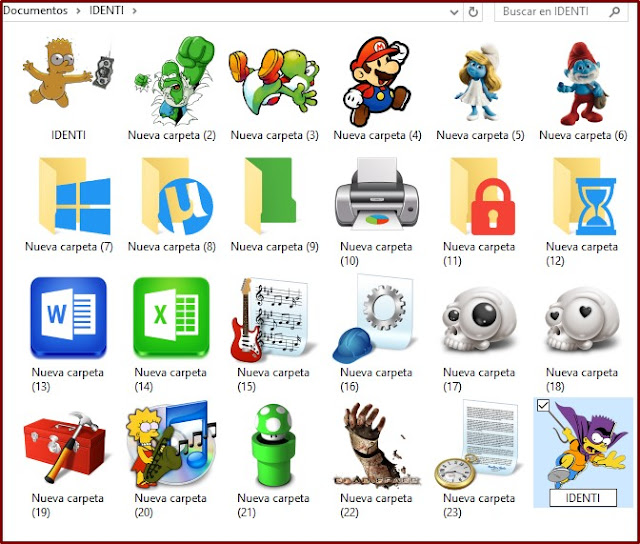Select the green folder icon

[x=270, y=195]
